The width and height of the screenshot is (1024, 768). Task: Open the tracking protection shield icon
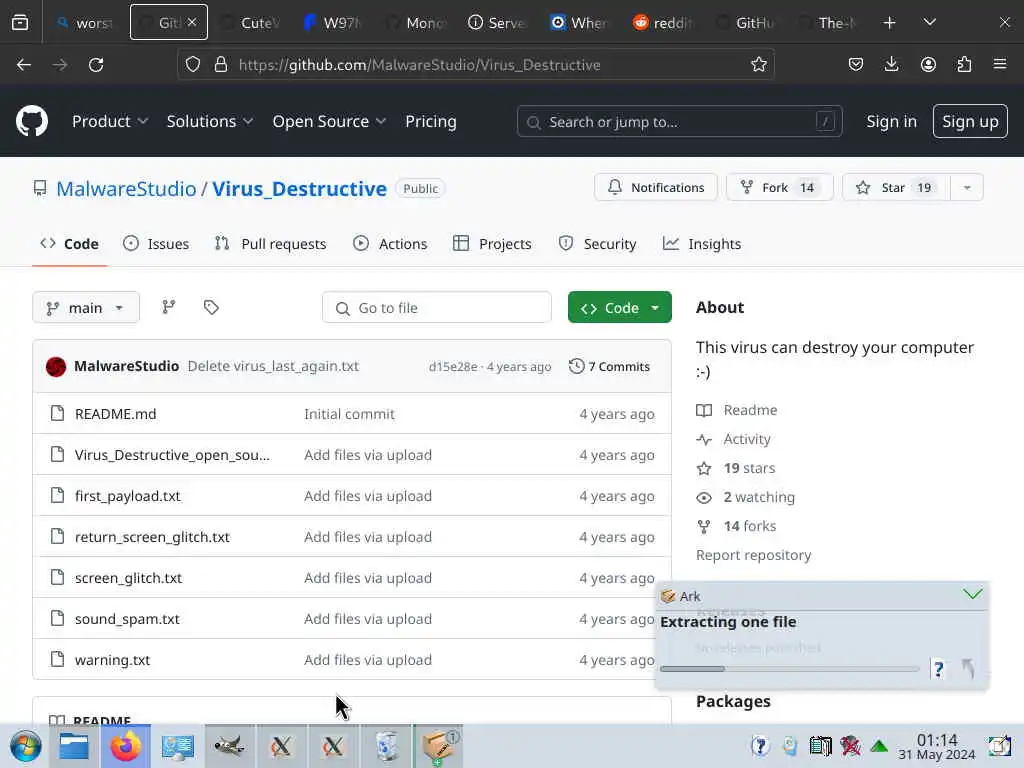click(193, 65)
